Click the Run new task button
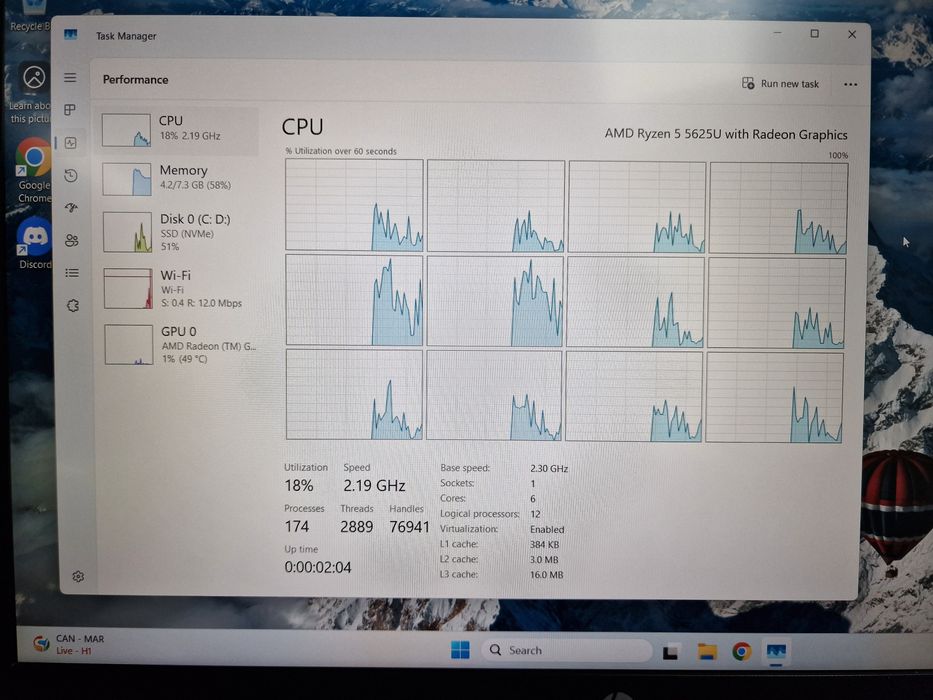 coord(780,84)
